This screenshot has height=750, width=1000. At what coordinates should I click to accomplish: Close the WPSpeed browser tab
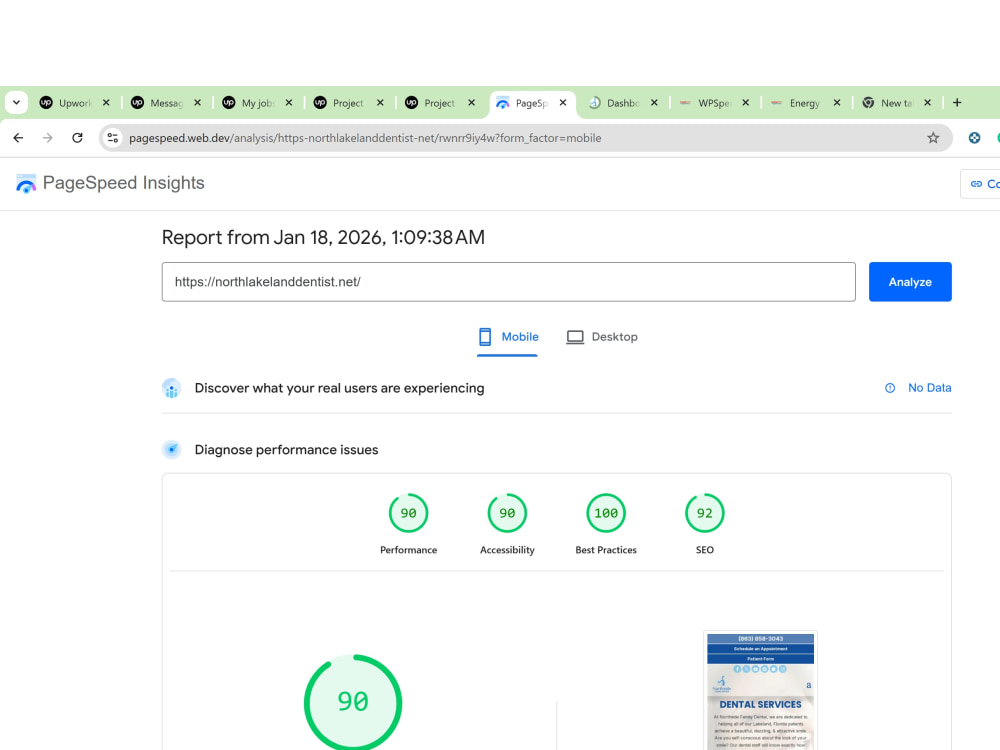click(746, 103)
